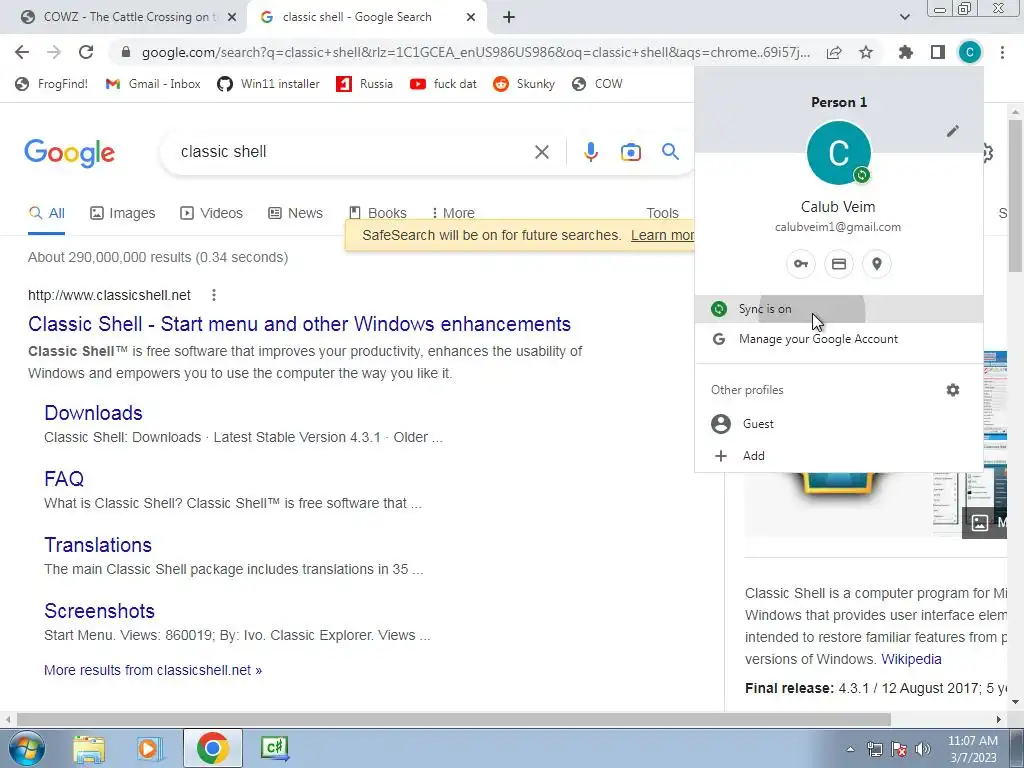Open the Gmail - Inbox bookmark
1024x768 pixels.
click(153, 84)
